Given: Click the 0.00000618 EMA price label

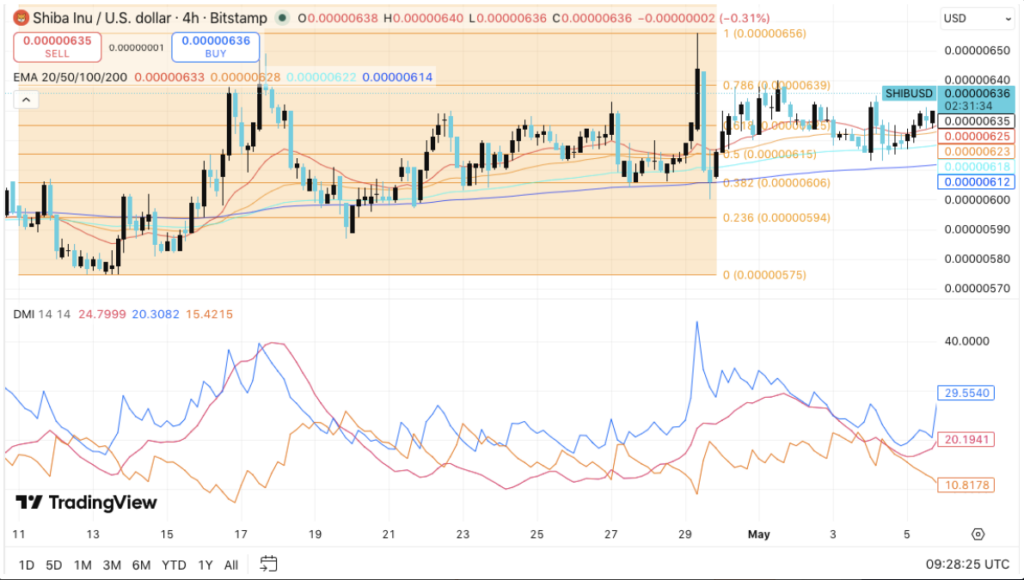Looking at the screenshot, I should pyautogui.click(x=976, y=167).
